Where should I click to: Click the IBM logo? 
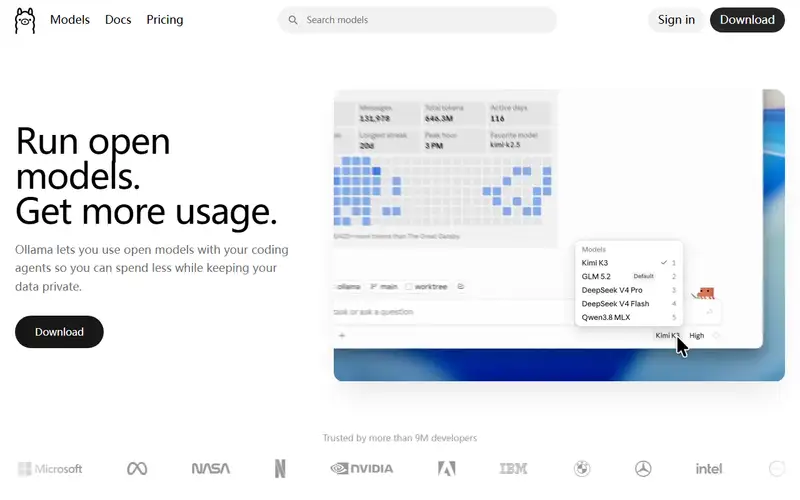click(x=513, y=468)
